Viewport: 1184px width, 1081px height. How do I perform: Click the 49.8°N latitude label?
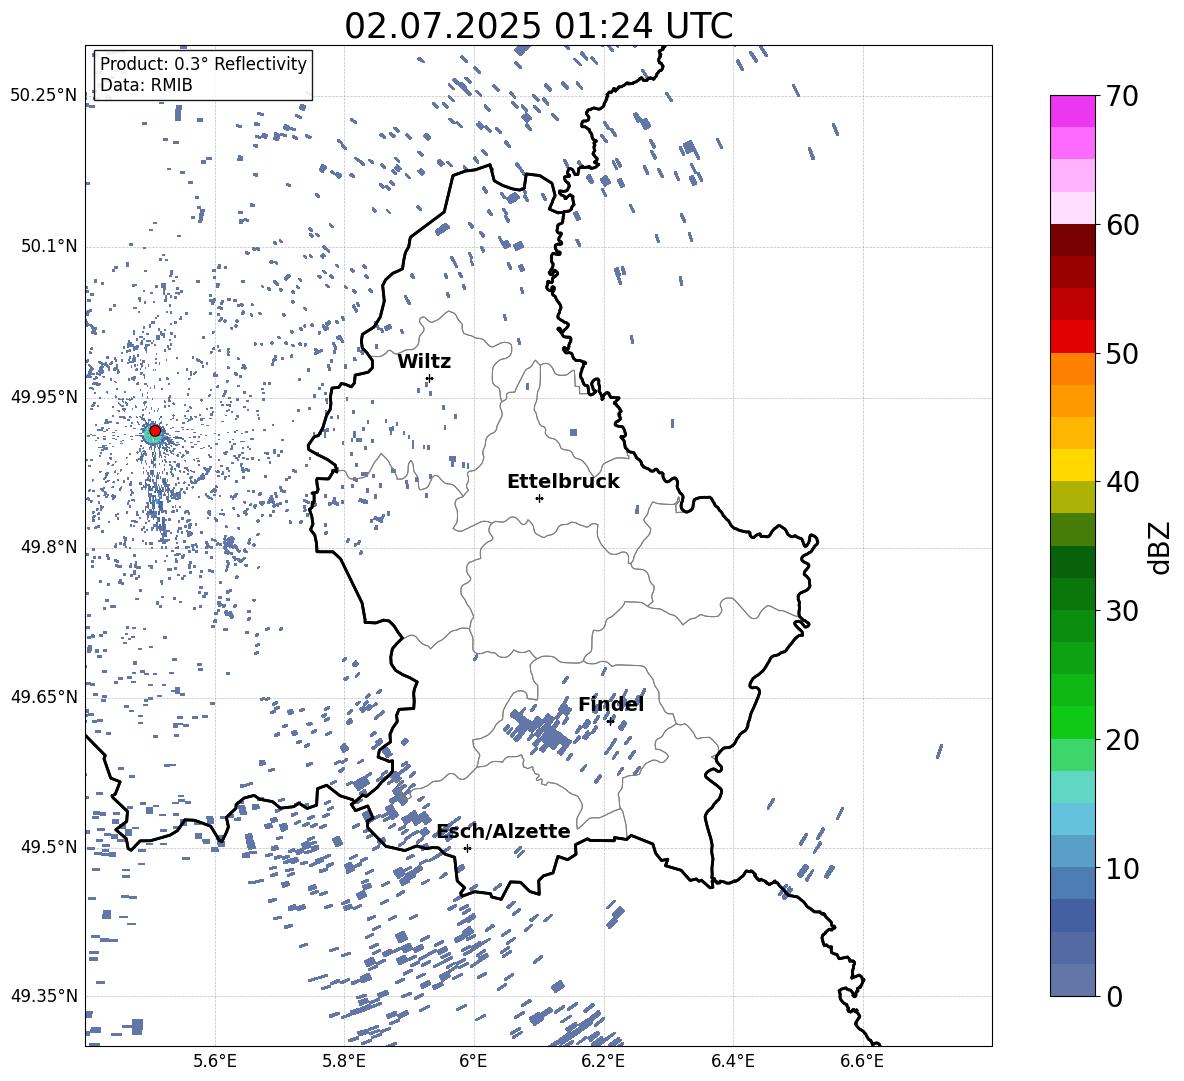49,547
